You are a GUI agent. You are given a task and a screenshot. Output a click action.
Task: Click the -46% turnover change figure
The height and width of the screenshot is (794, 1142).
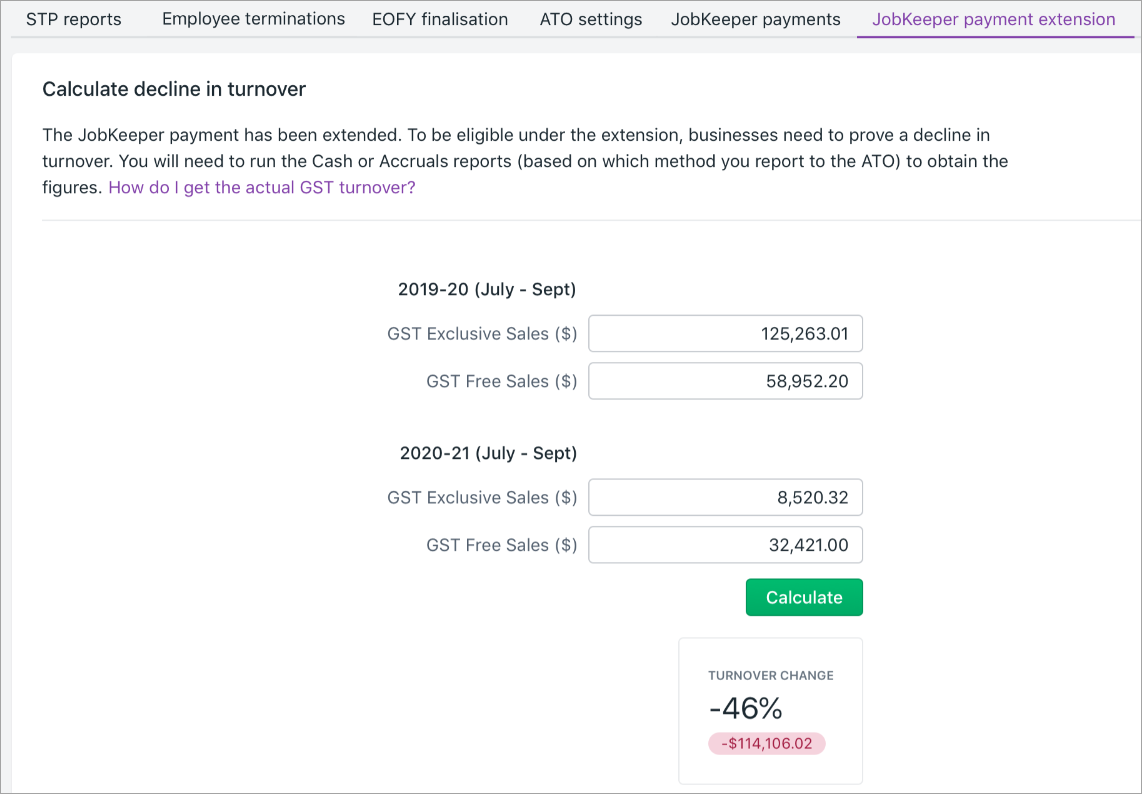745,709
